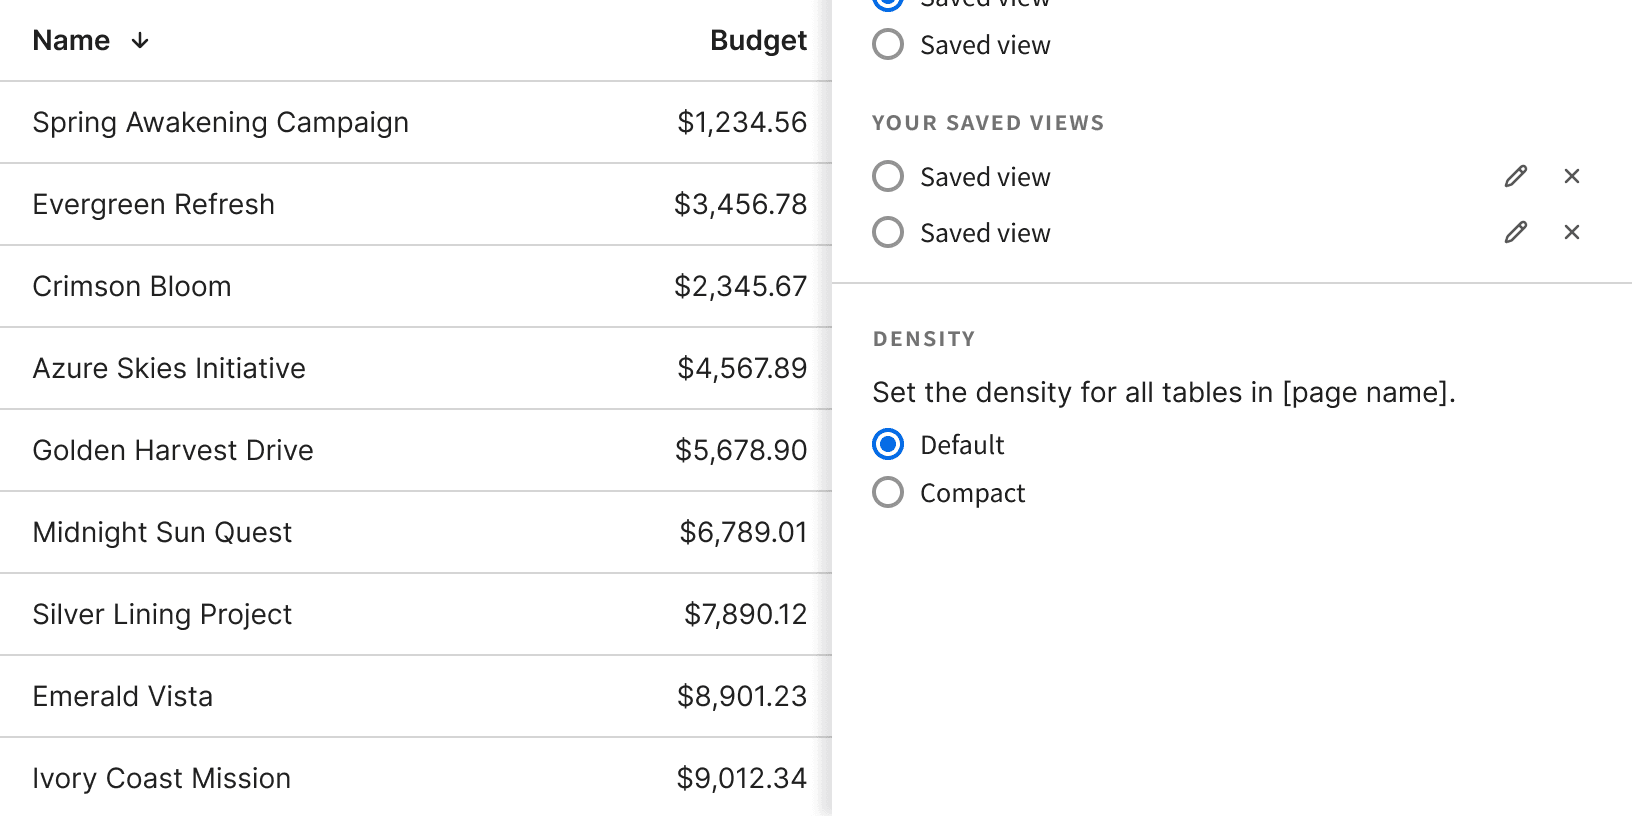The width and height of the screenshot is (1632, 816).
Task: Edit the first saved view under Your Saved Views
Action: pyautogui.click(x=1515, y=177)
